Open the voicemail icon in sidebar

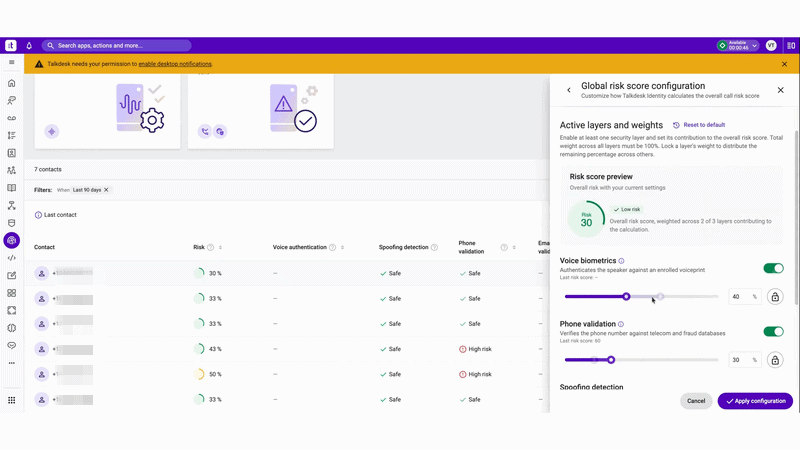tap(12, 118)
